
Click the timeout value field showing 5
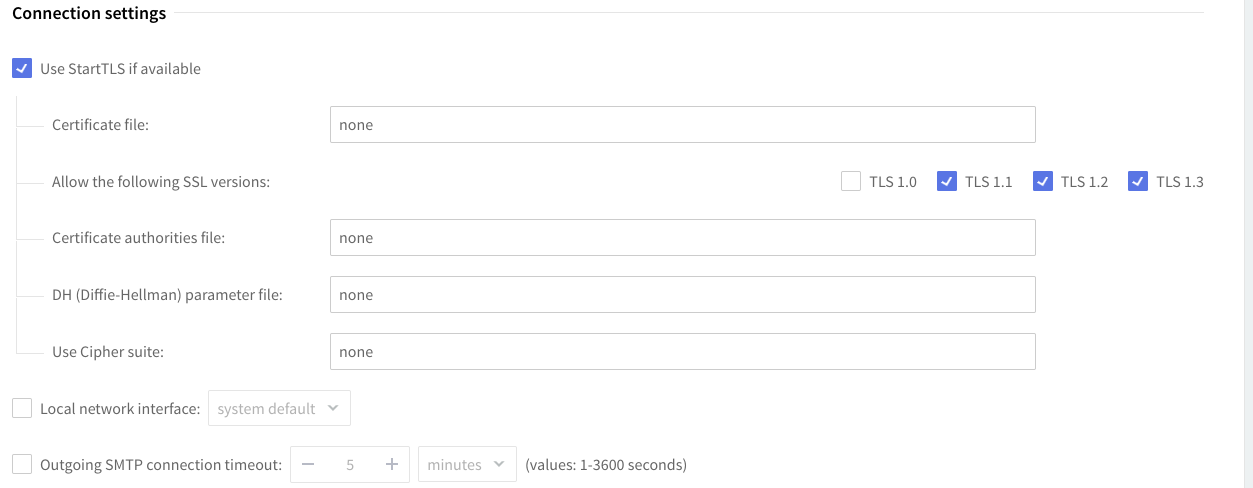350,464
